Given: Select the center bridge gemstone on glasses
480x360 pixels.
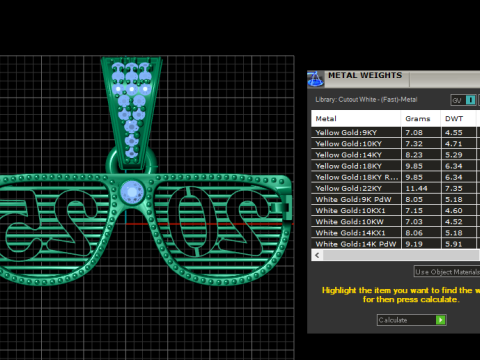Looking at the screenshot, I should [132, 192].
